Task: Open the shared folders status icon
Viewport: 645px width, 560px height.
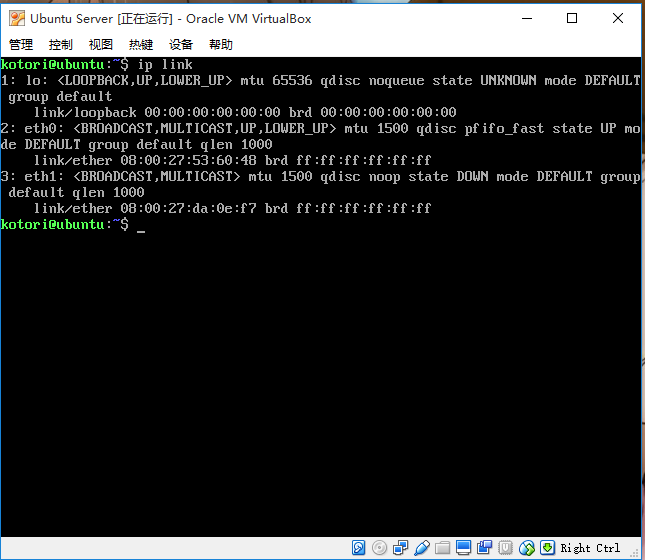Action: click(x=443, y=548)
